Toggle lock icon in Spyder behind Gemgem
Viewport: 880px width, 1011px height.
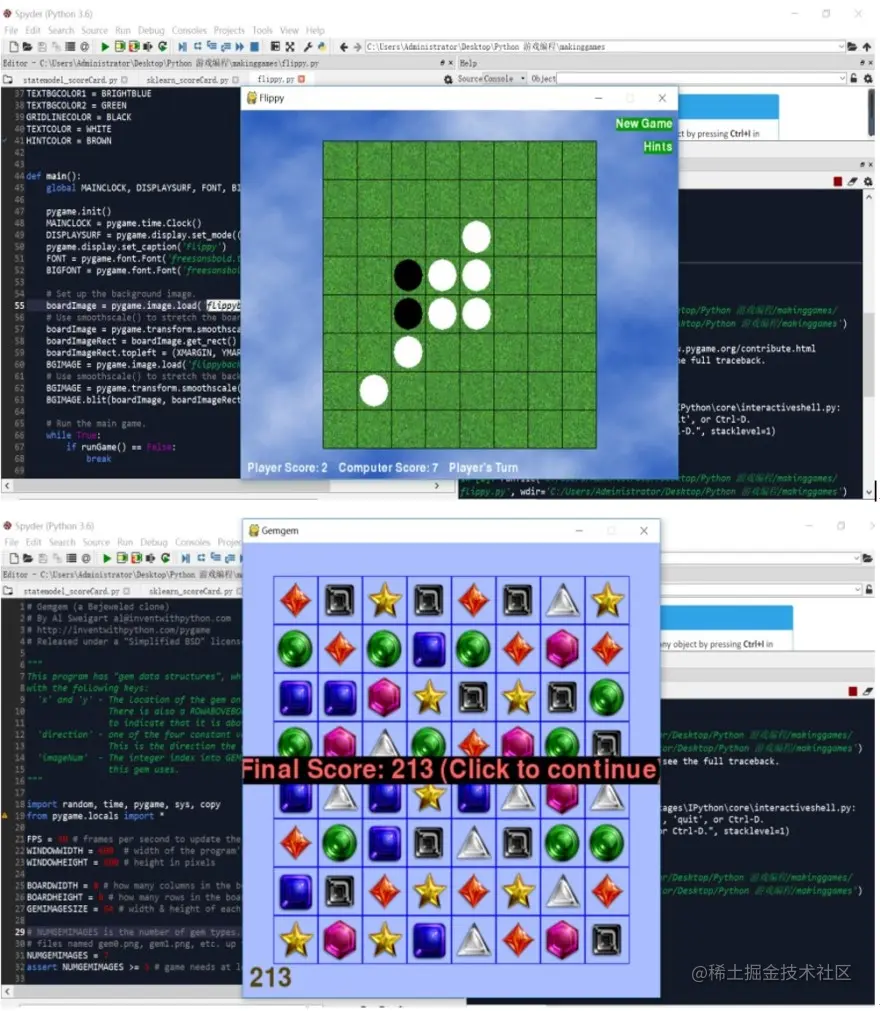[868, 589]
